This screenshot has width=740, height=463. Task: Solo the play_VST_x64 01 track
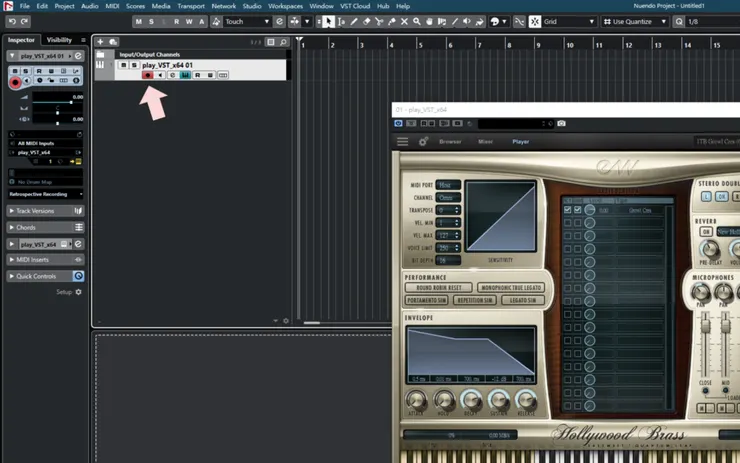click(134, 65)
